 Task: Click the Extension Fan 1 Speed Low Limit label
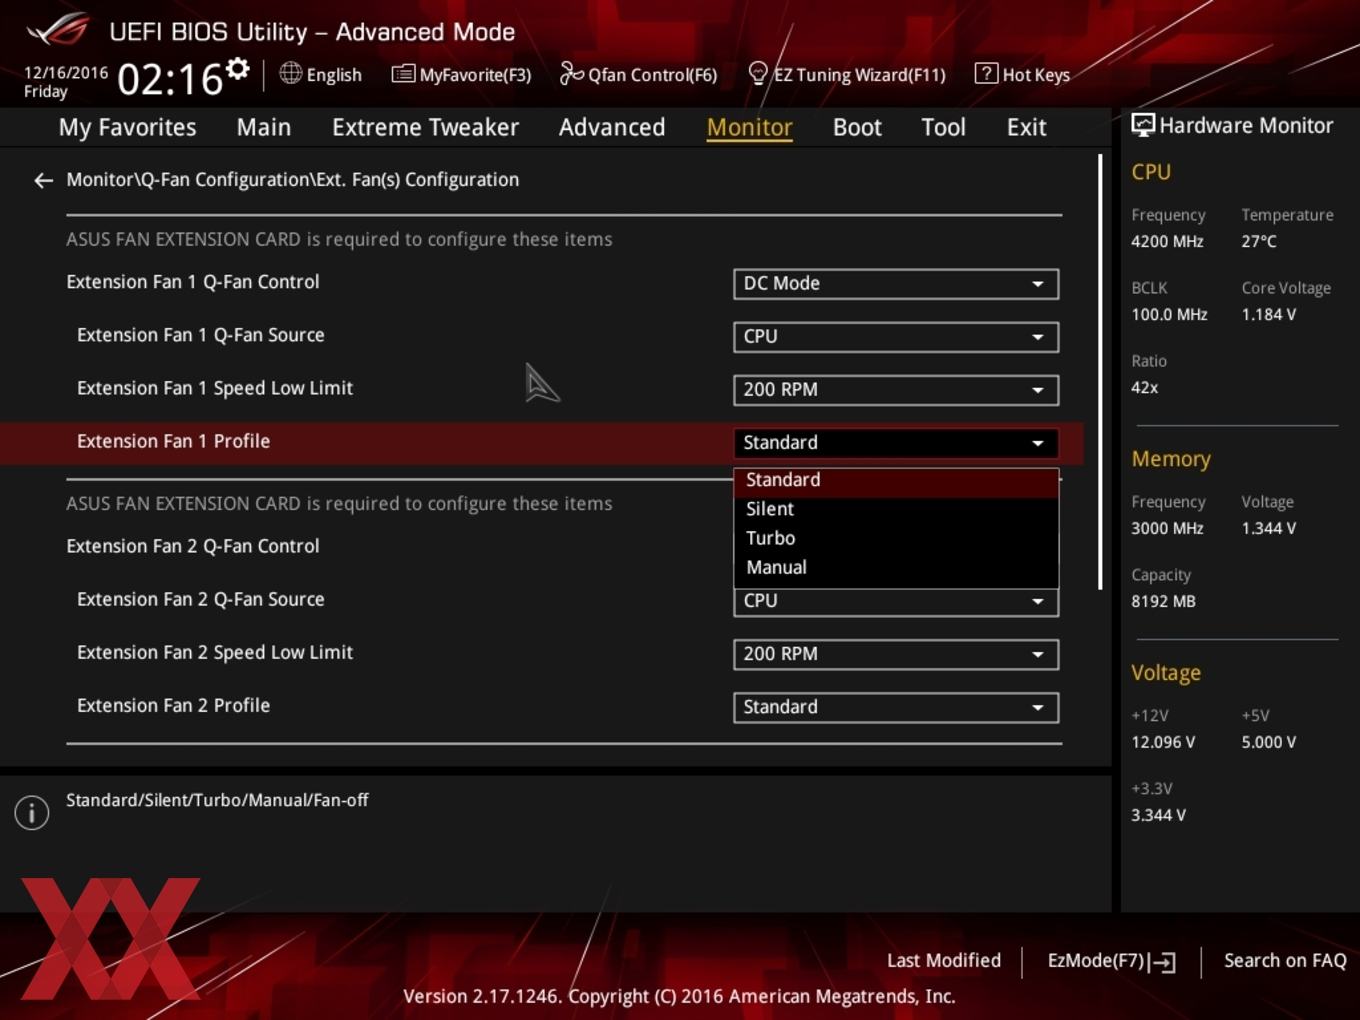[x=215, y=388]
